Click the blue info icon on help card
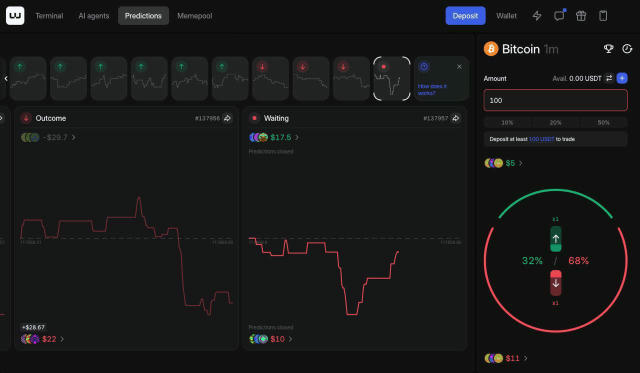The image size is (640, 373). coord(424,67)
